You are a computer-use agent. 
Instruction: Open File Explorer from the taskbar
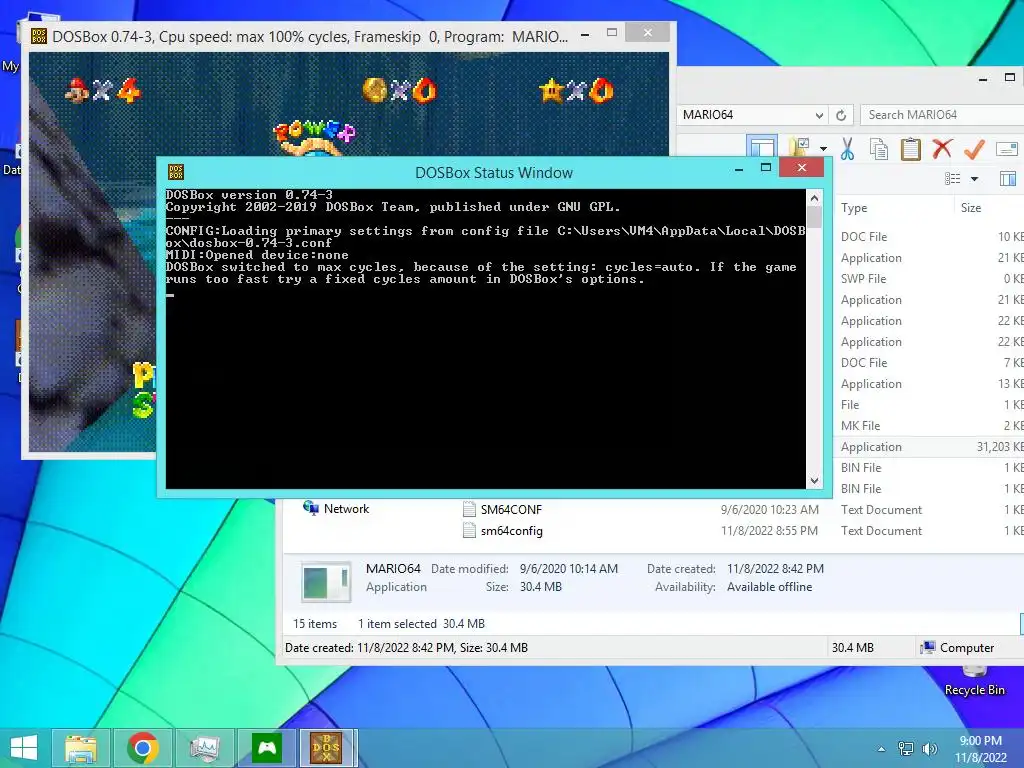click(x=81, y=748)
